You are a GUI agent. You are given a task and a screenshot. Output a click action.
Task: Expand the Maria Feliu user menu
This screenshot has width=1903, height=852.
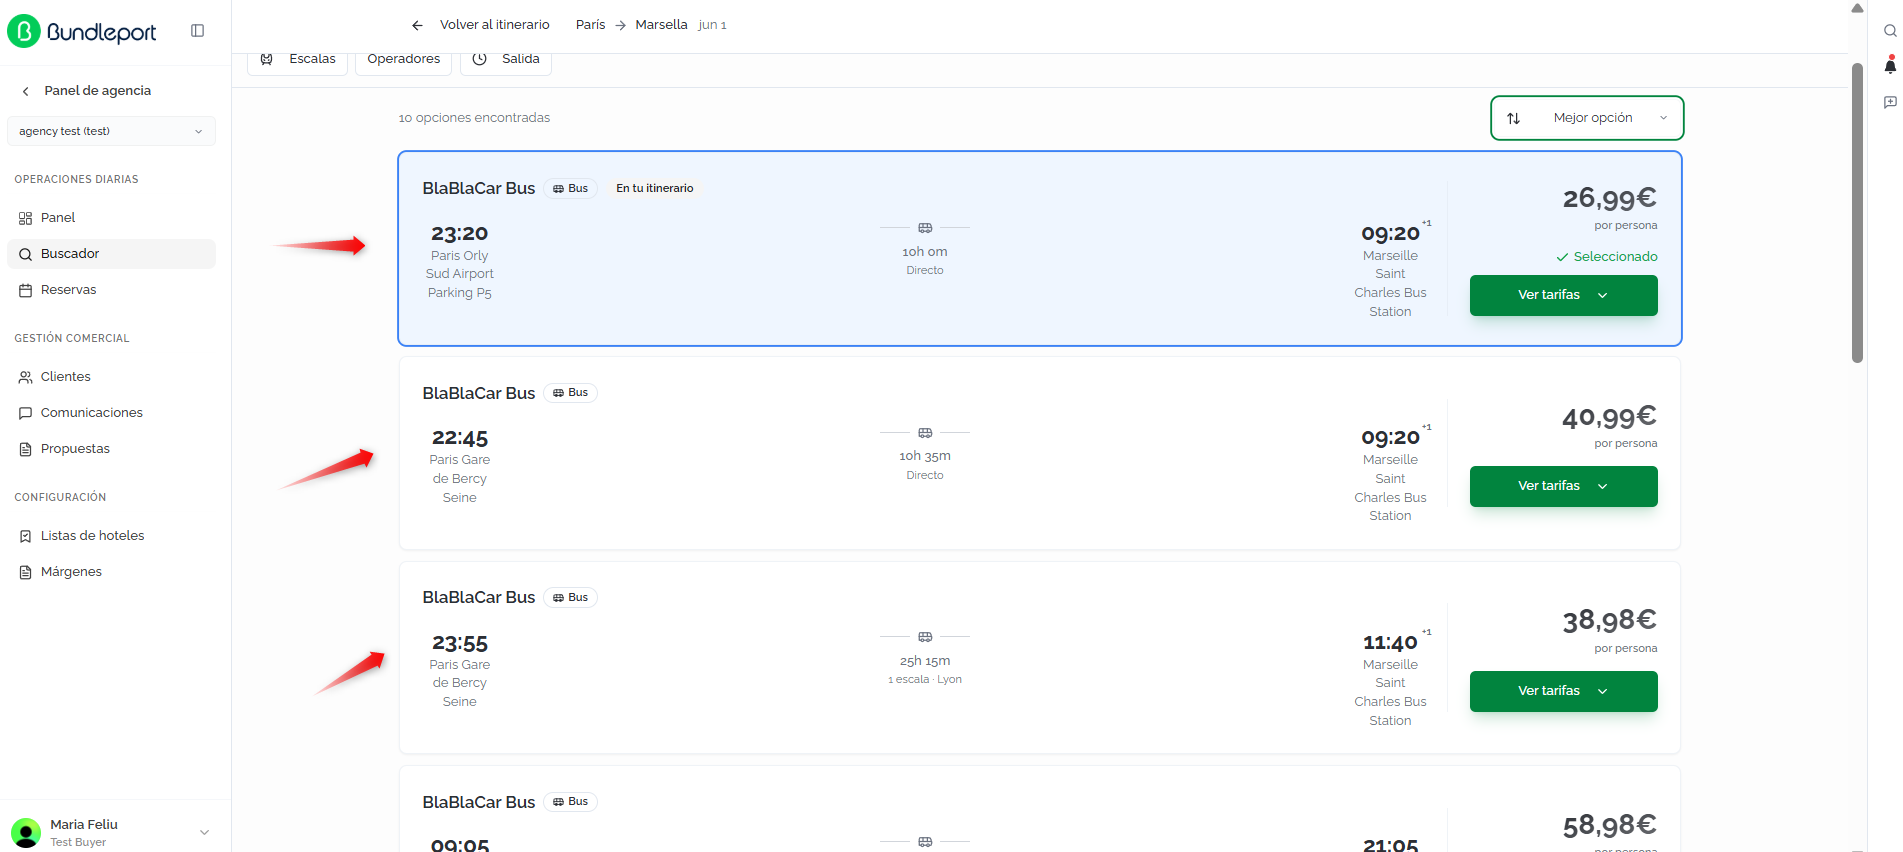click(x=110, y=832)
